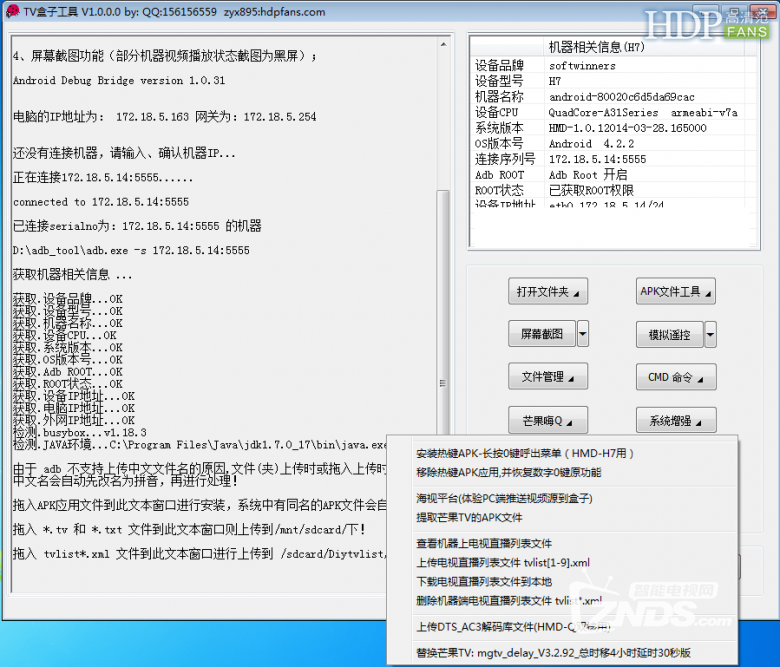Viewport: 780px width, 667px height.
Task: Click the log scrollbar up arrow
Action: [x=443, y=45]
